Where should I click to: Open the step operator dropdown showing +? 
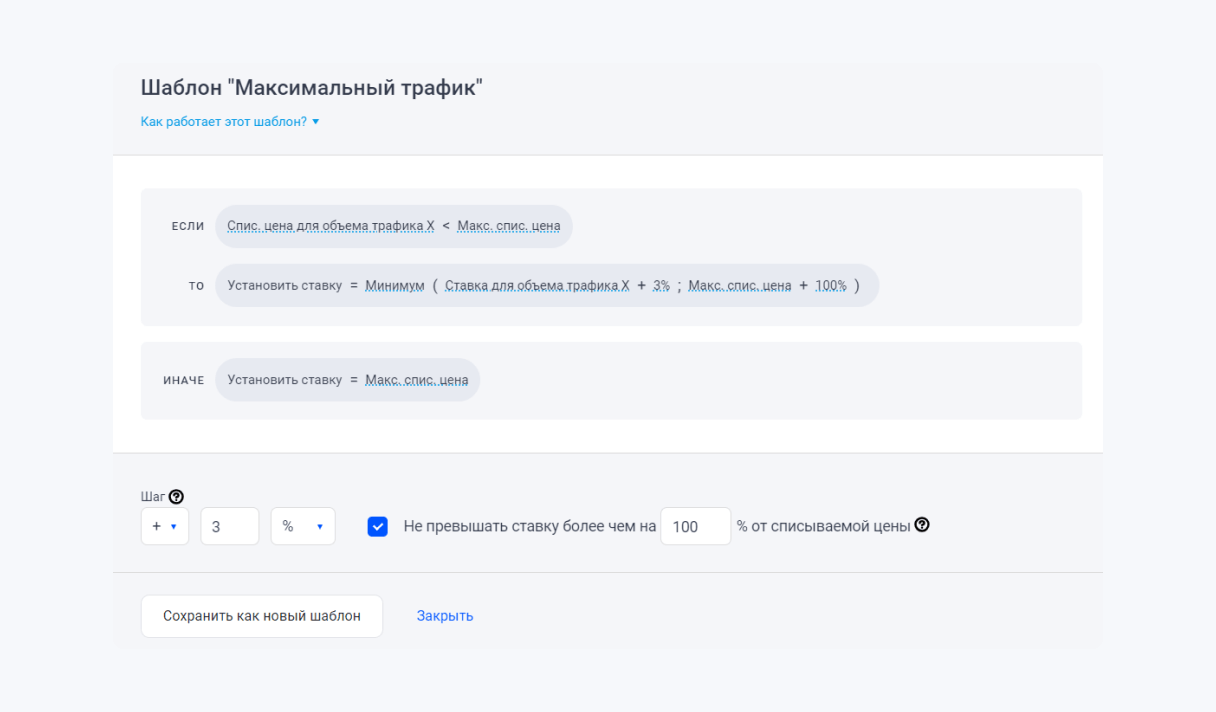pyautogui.click(x=164, y=525)
